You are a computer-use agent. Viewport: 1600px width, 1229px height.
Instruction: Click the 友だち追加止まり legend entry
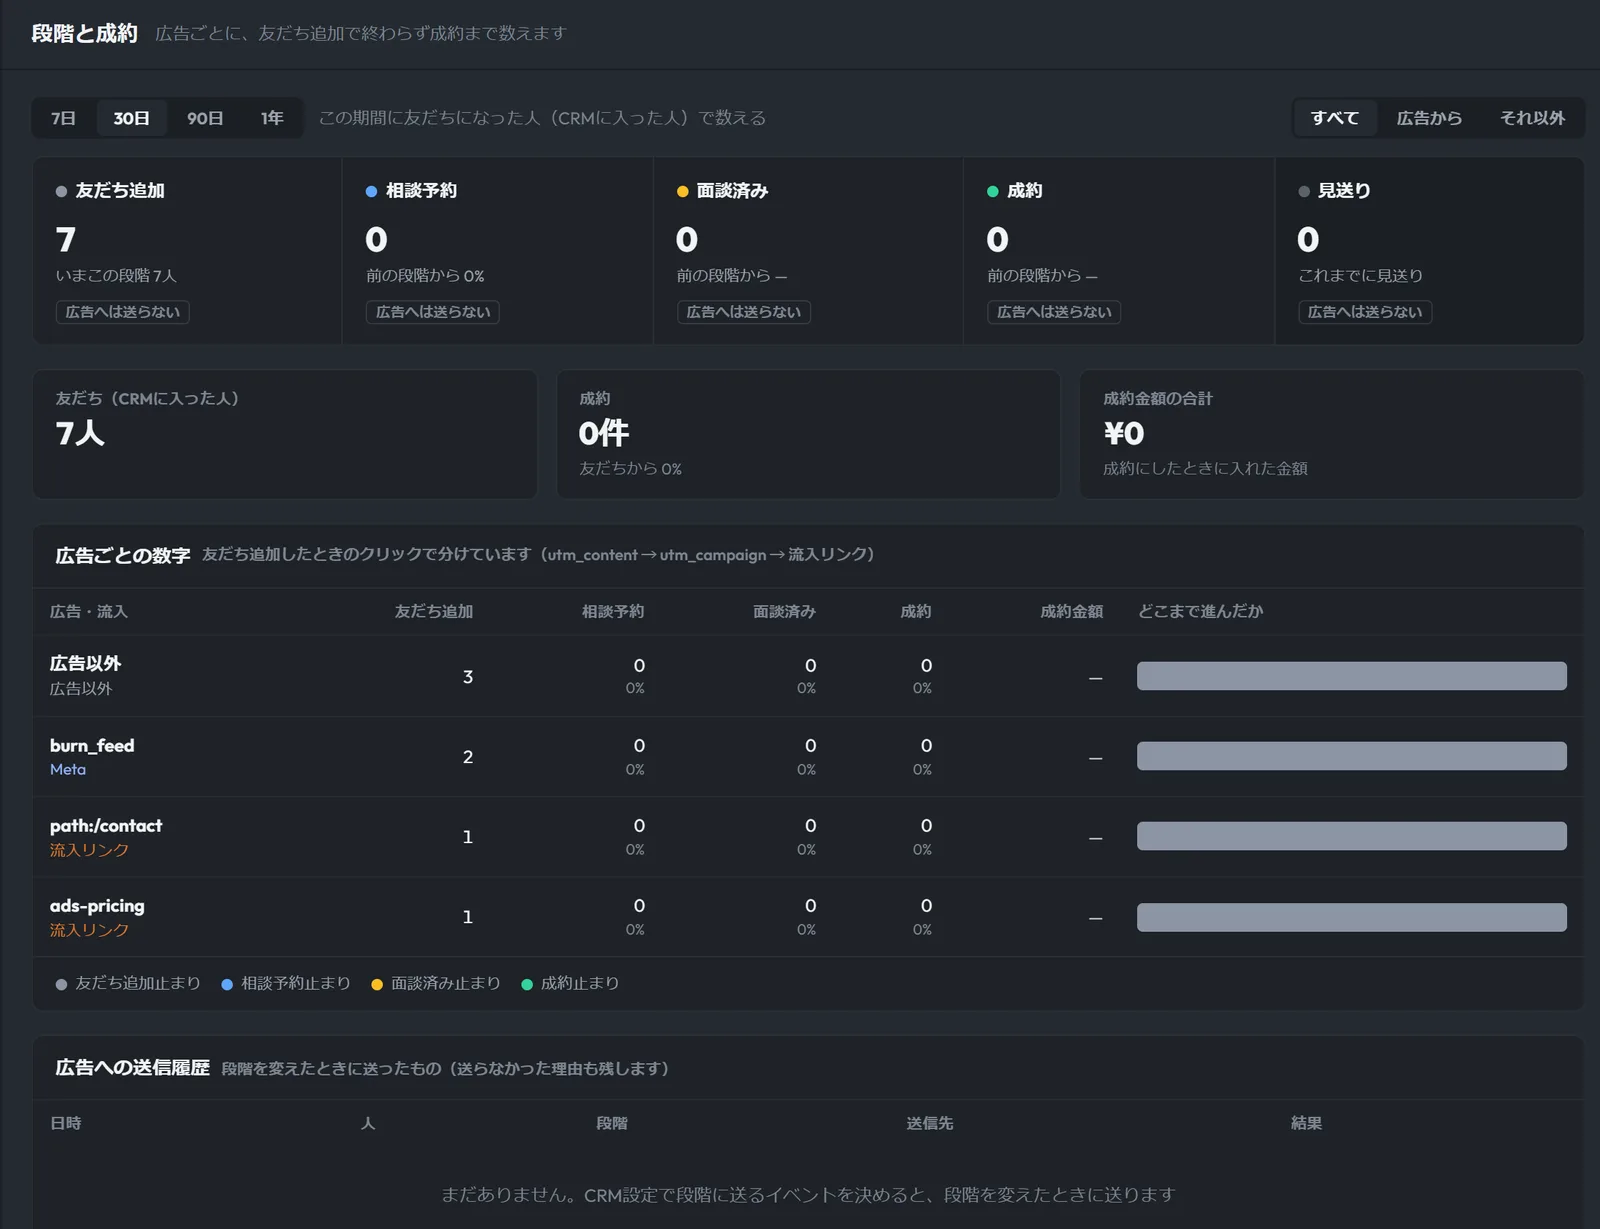[x=128, y=984]
